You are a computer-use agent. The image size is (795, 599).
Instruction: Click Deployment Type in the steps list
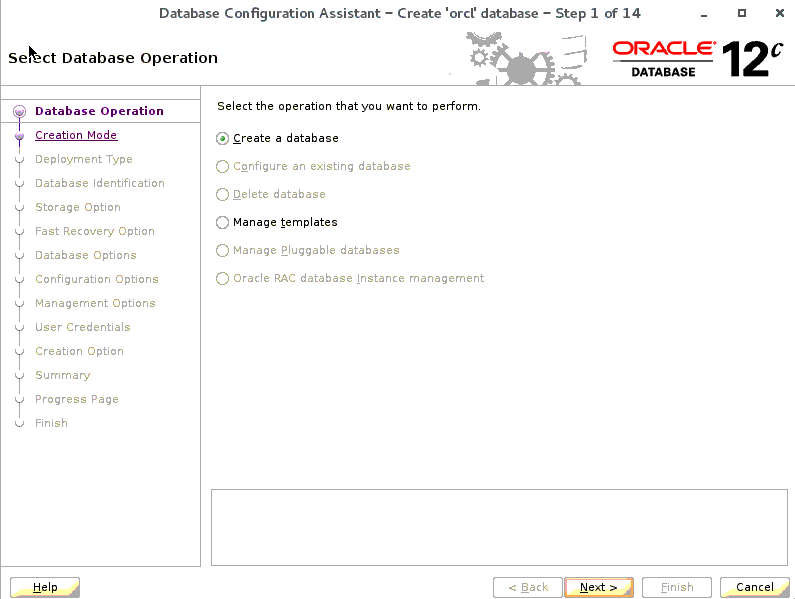tap(83, 159)
